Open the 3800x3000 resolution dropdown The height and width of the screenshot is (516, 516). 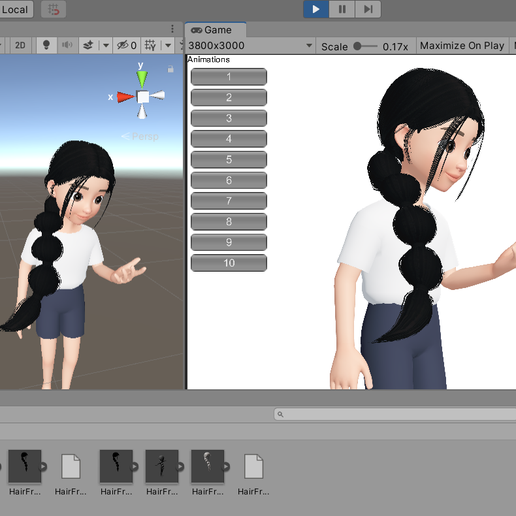click(250, 45)
